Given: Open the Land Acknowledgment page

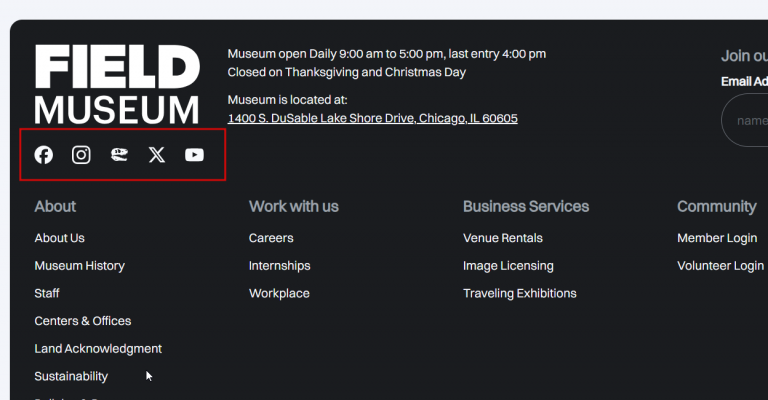Looking at the screenshot, I should click(x=98, y=349).
